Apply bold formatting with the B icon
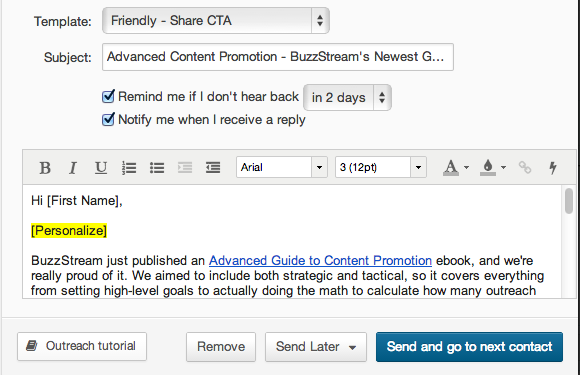Screen dimensions: 580x375 pyautogui.click(x=45, y=168)
